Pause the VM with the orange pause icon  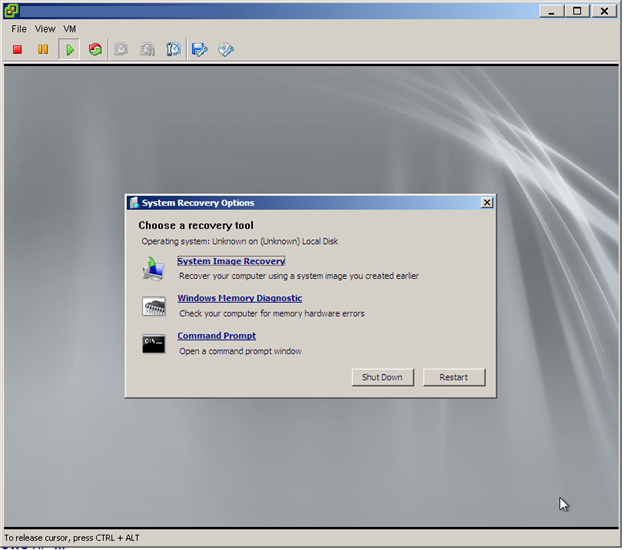pos(43,49)
